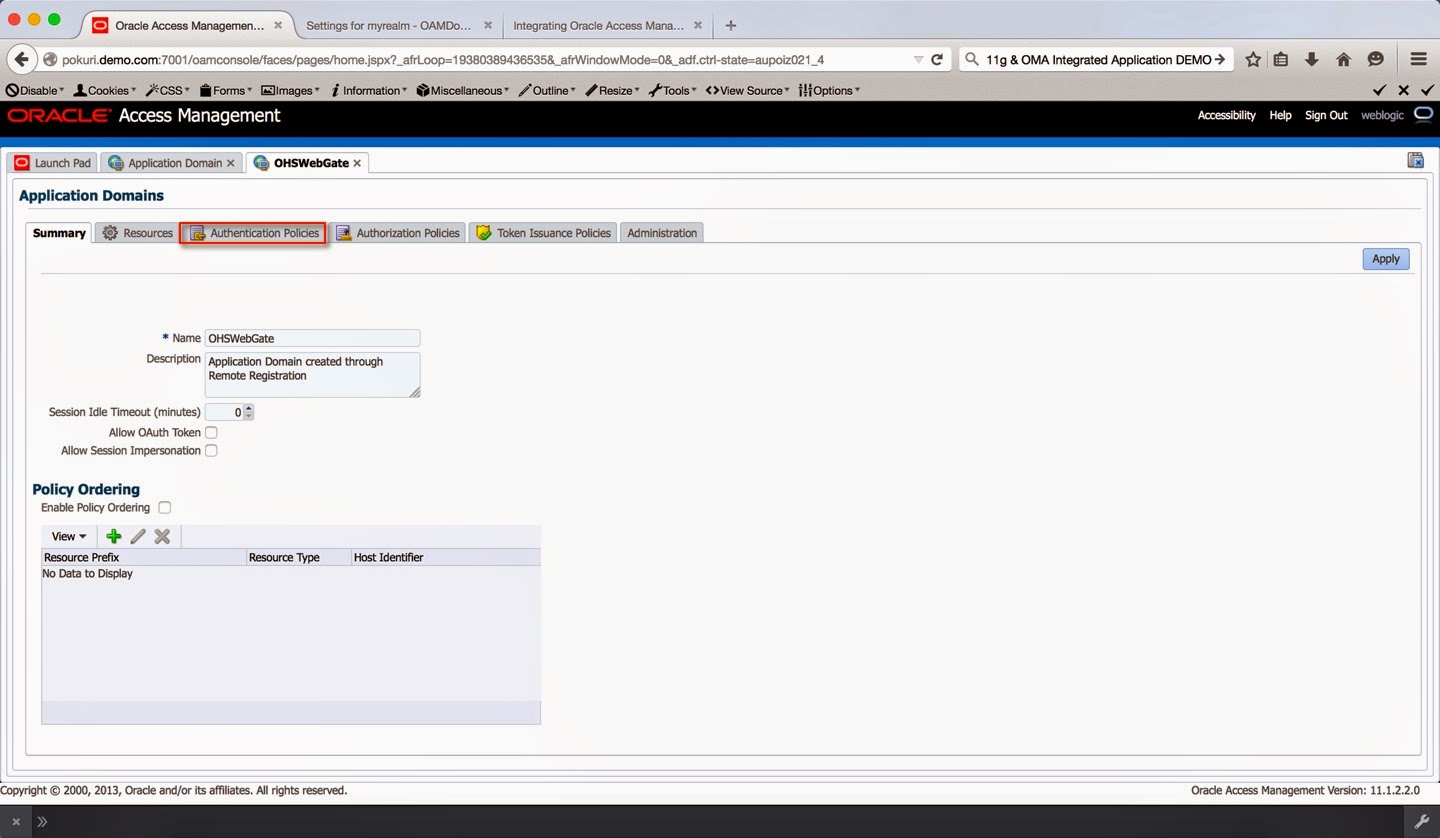Click Sign Out link
Screen dimensions: 1440x838
pos(1326,115)
